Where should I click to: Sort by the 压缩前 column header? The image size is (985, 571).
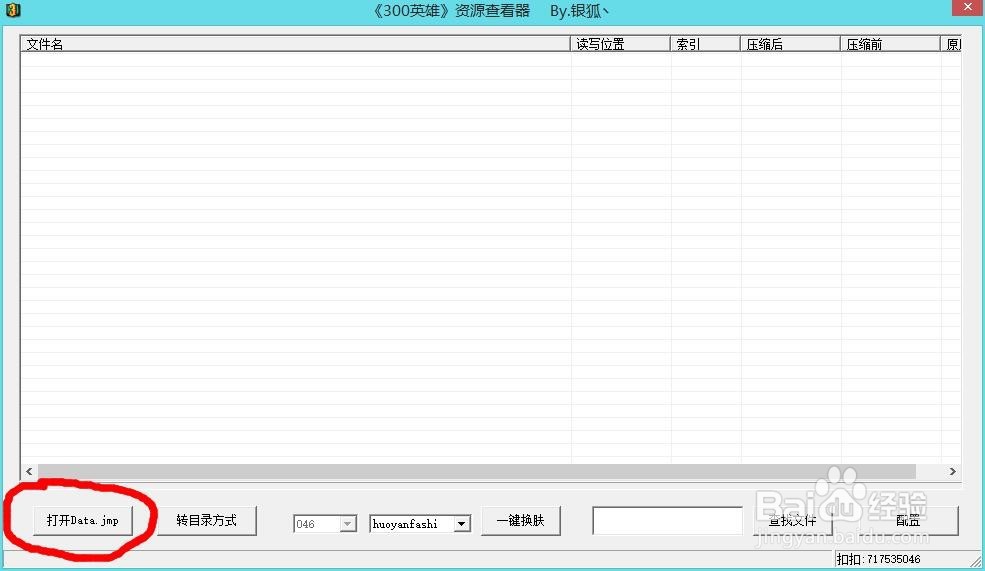pos(890,44)
